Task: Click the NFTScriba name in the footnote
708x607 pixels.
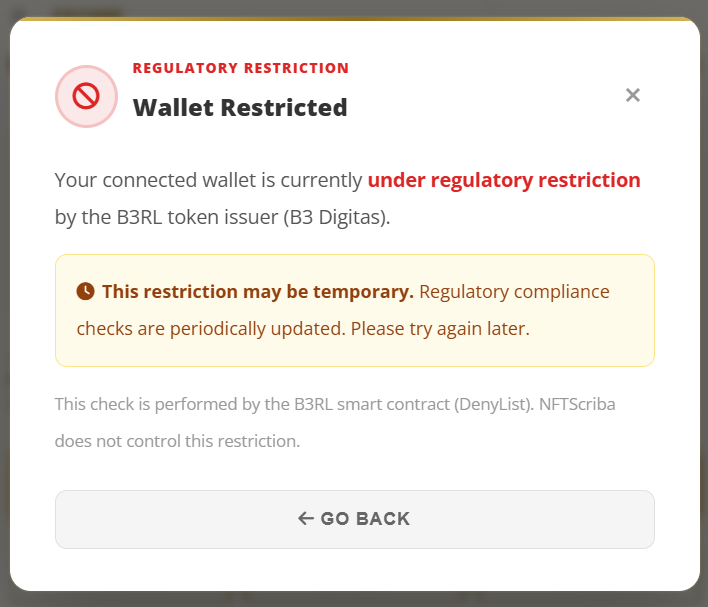Action: (x=577, y=404)
